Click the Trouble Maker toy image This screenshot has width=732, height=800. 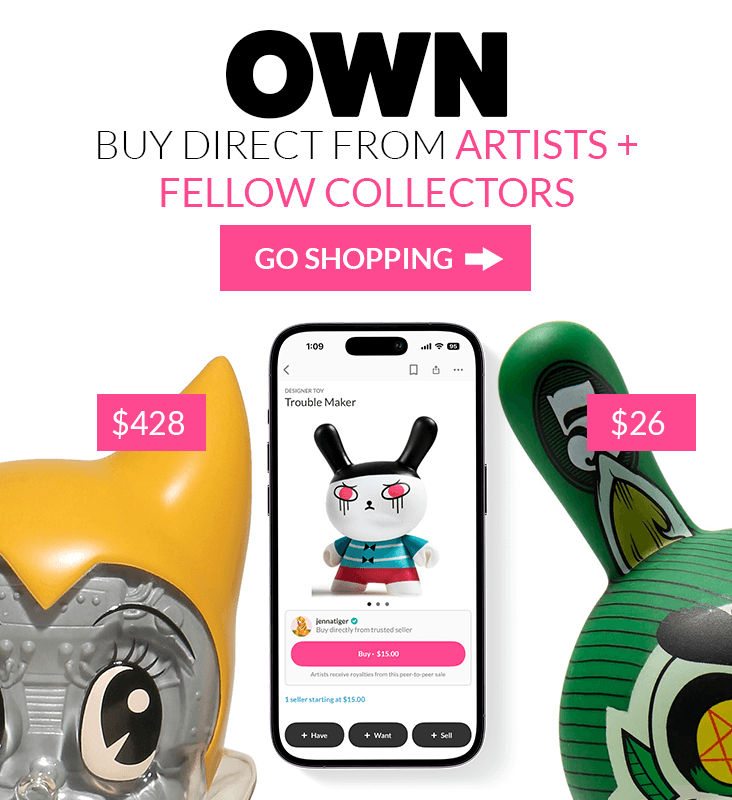375,506
